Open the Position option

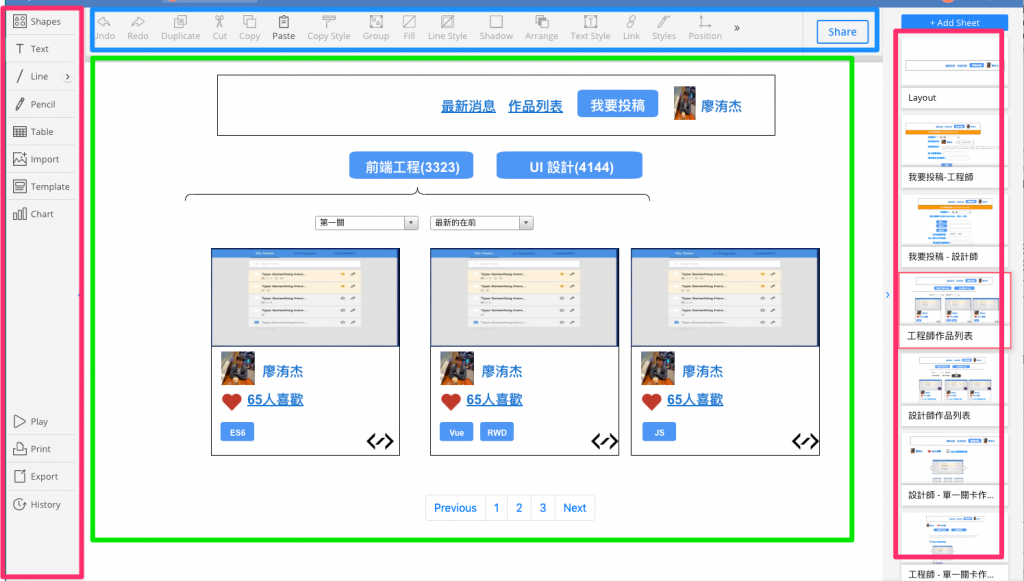[x=705, y=28]
